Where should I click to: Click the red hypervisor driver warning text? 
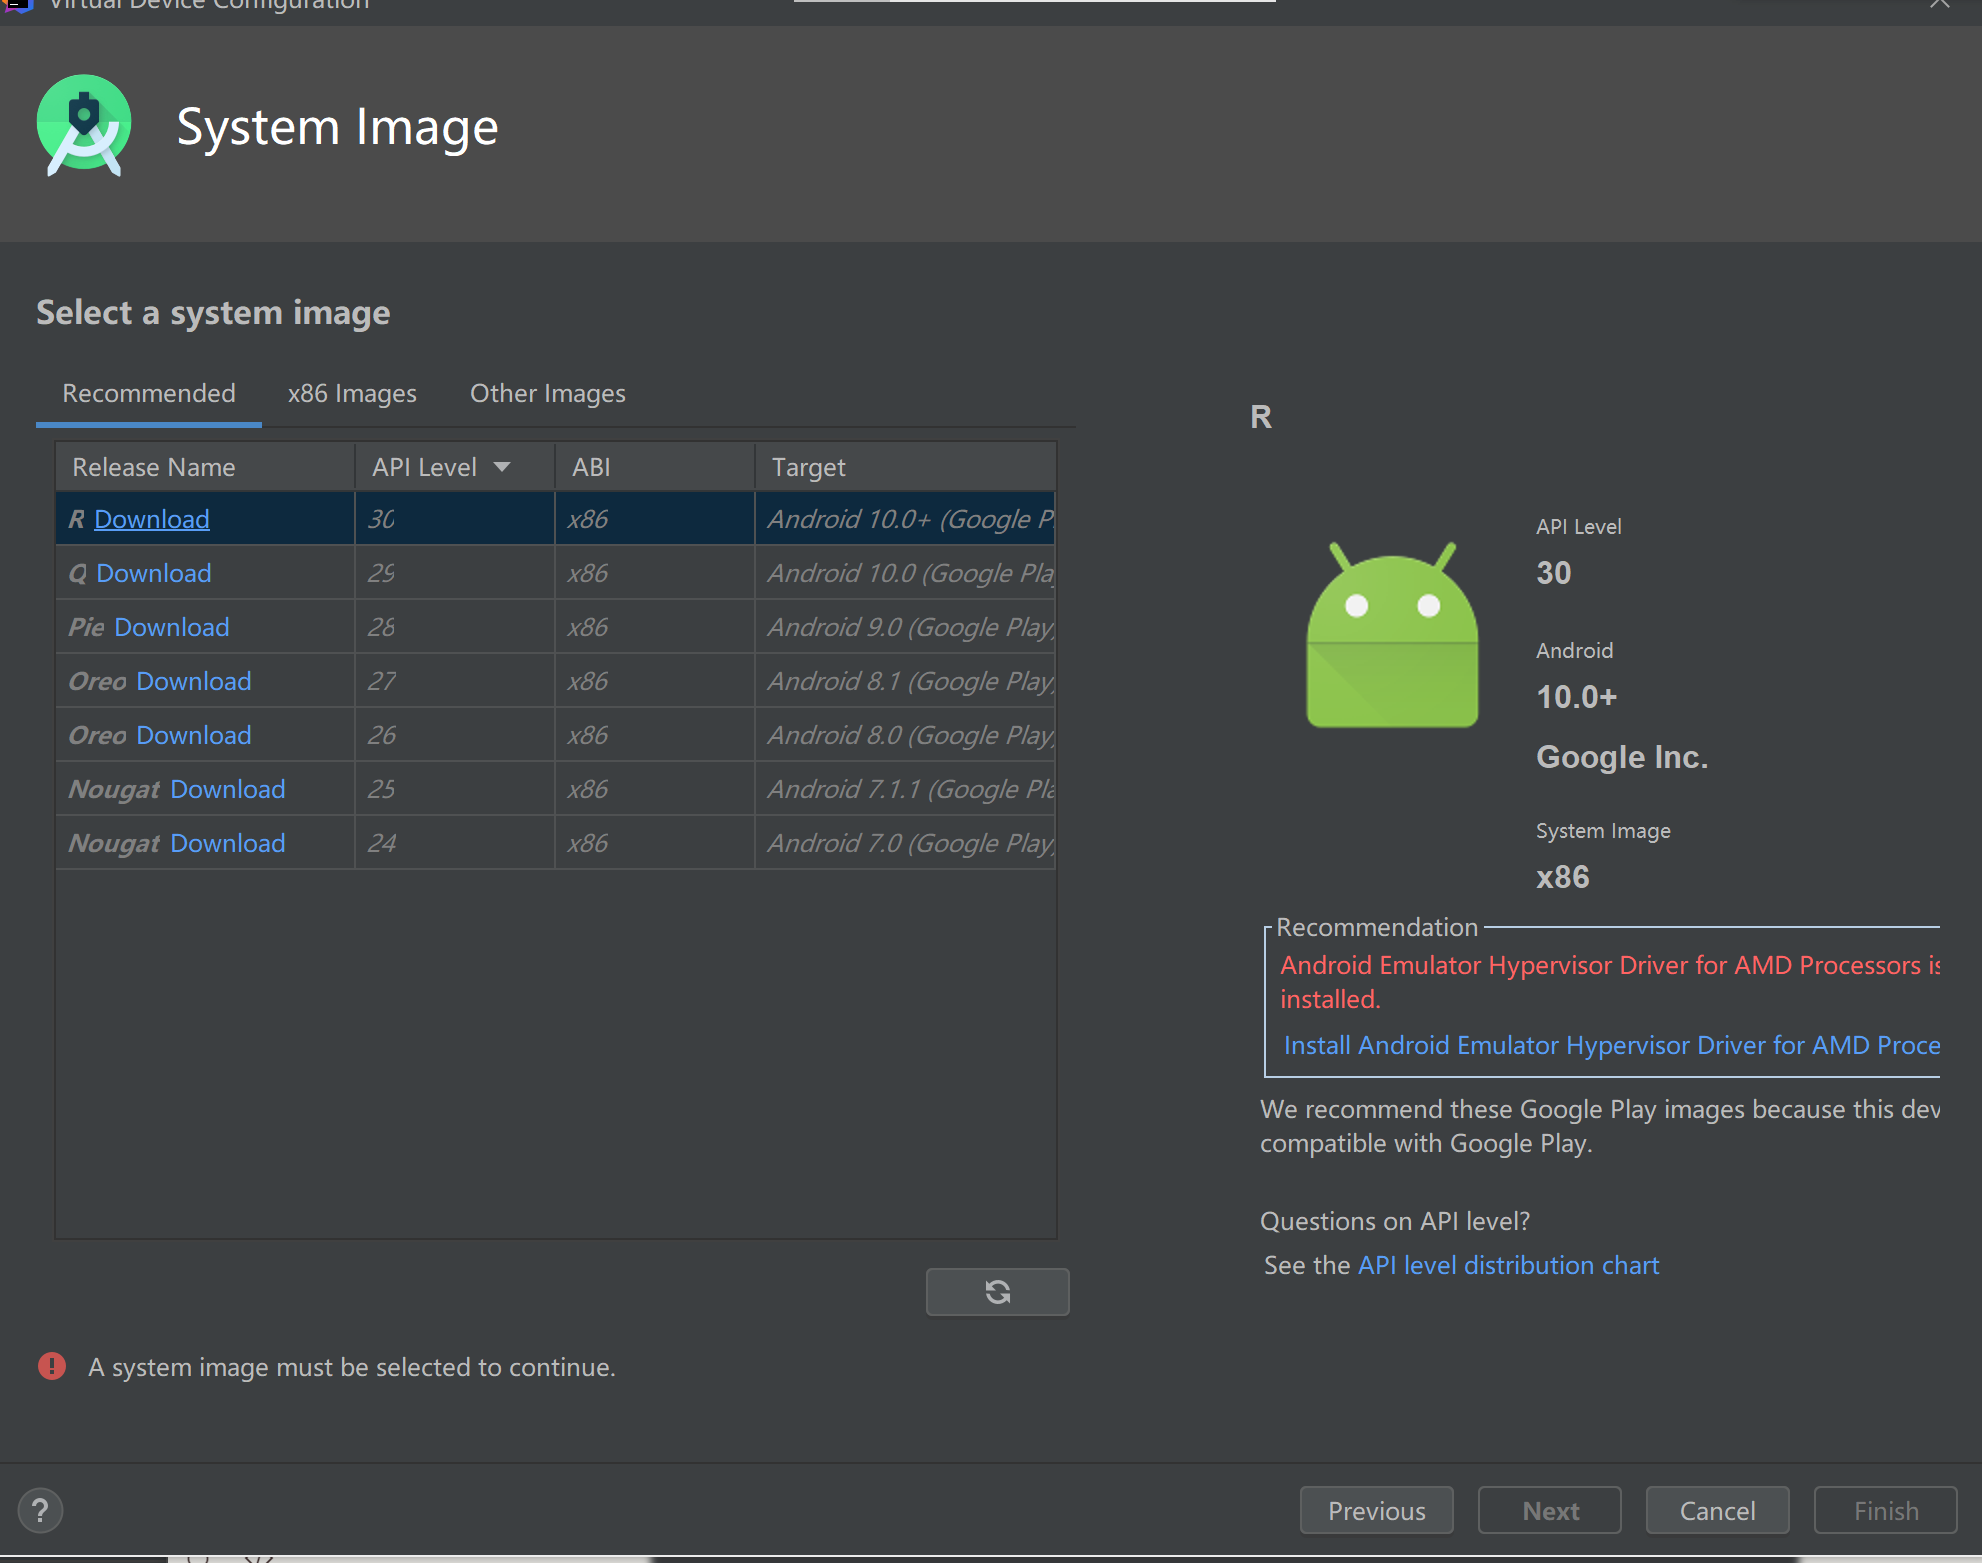click(x=1610, y=982)
